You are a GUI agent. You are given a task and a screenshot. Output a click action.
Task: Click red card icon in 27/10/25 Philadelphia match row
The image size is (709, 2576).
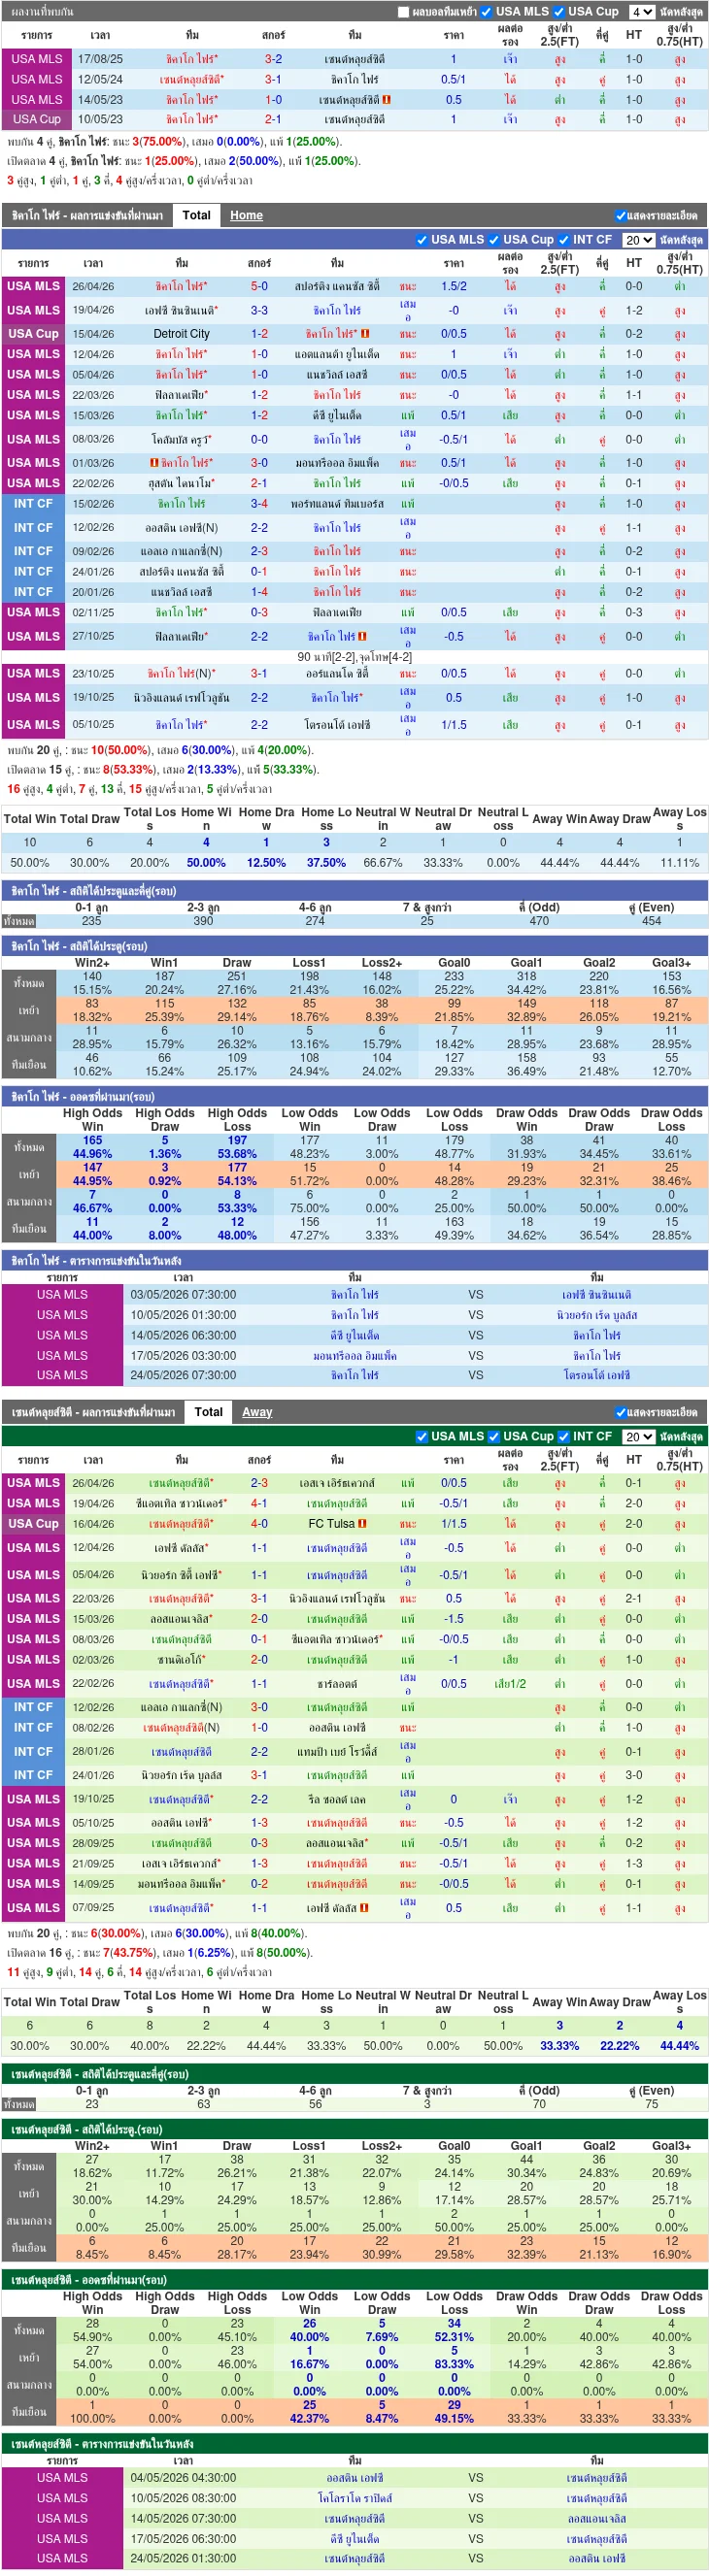[362, 636]
